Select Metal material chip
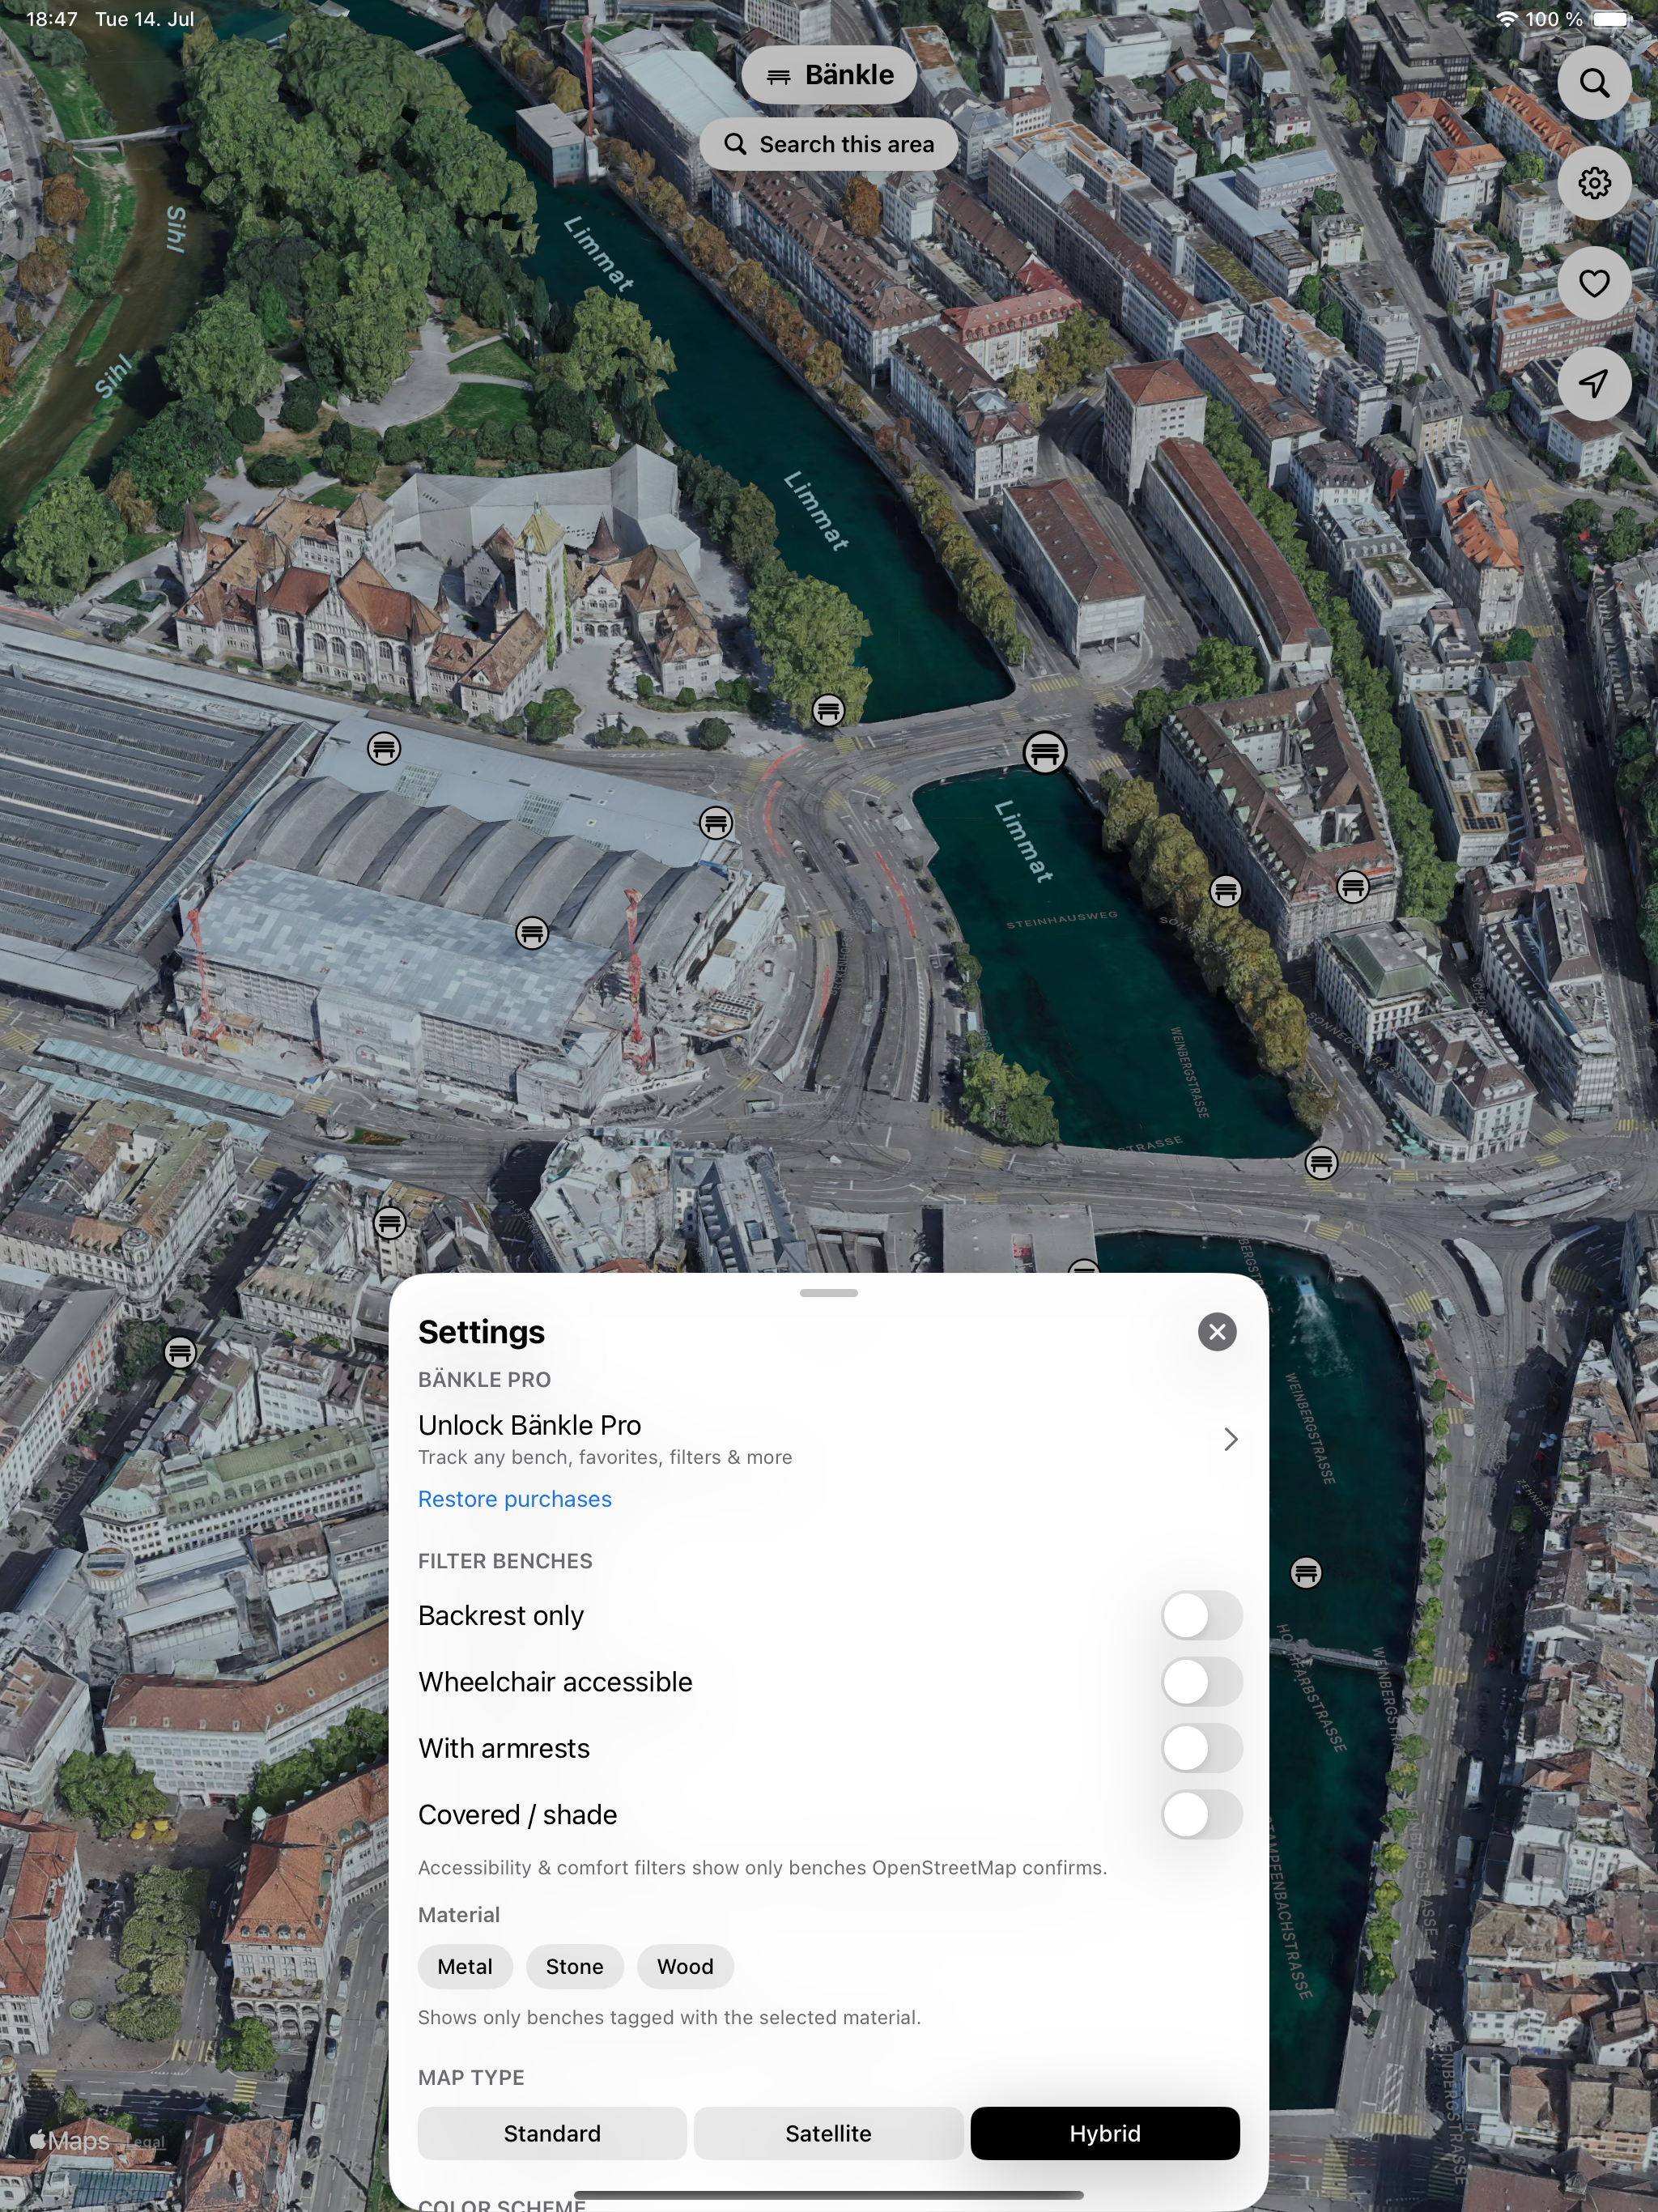Viewport: 1658px width, 2212px height. tap(465, 1966)
